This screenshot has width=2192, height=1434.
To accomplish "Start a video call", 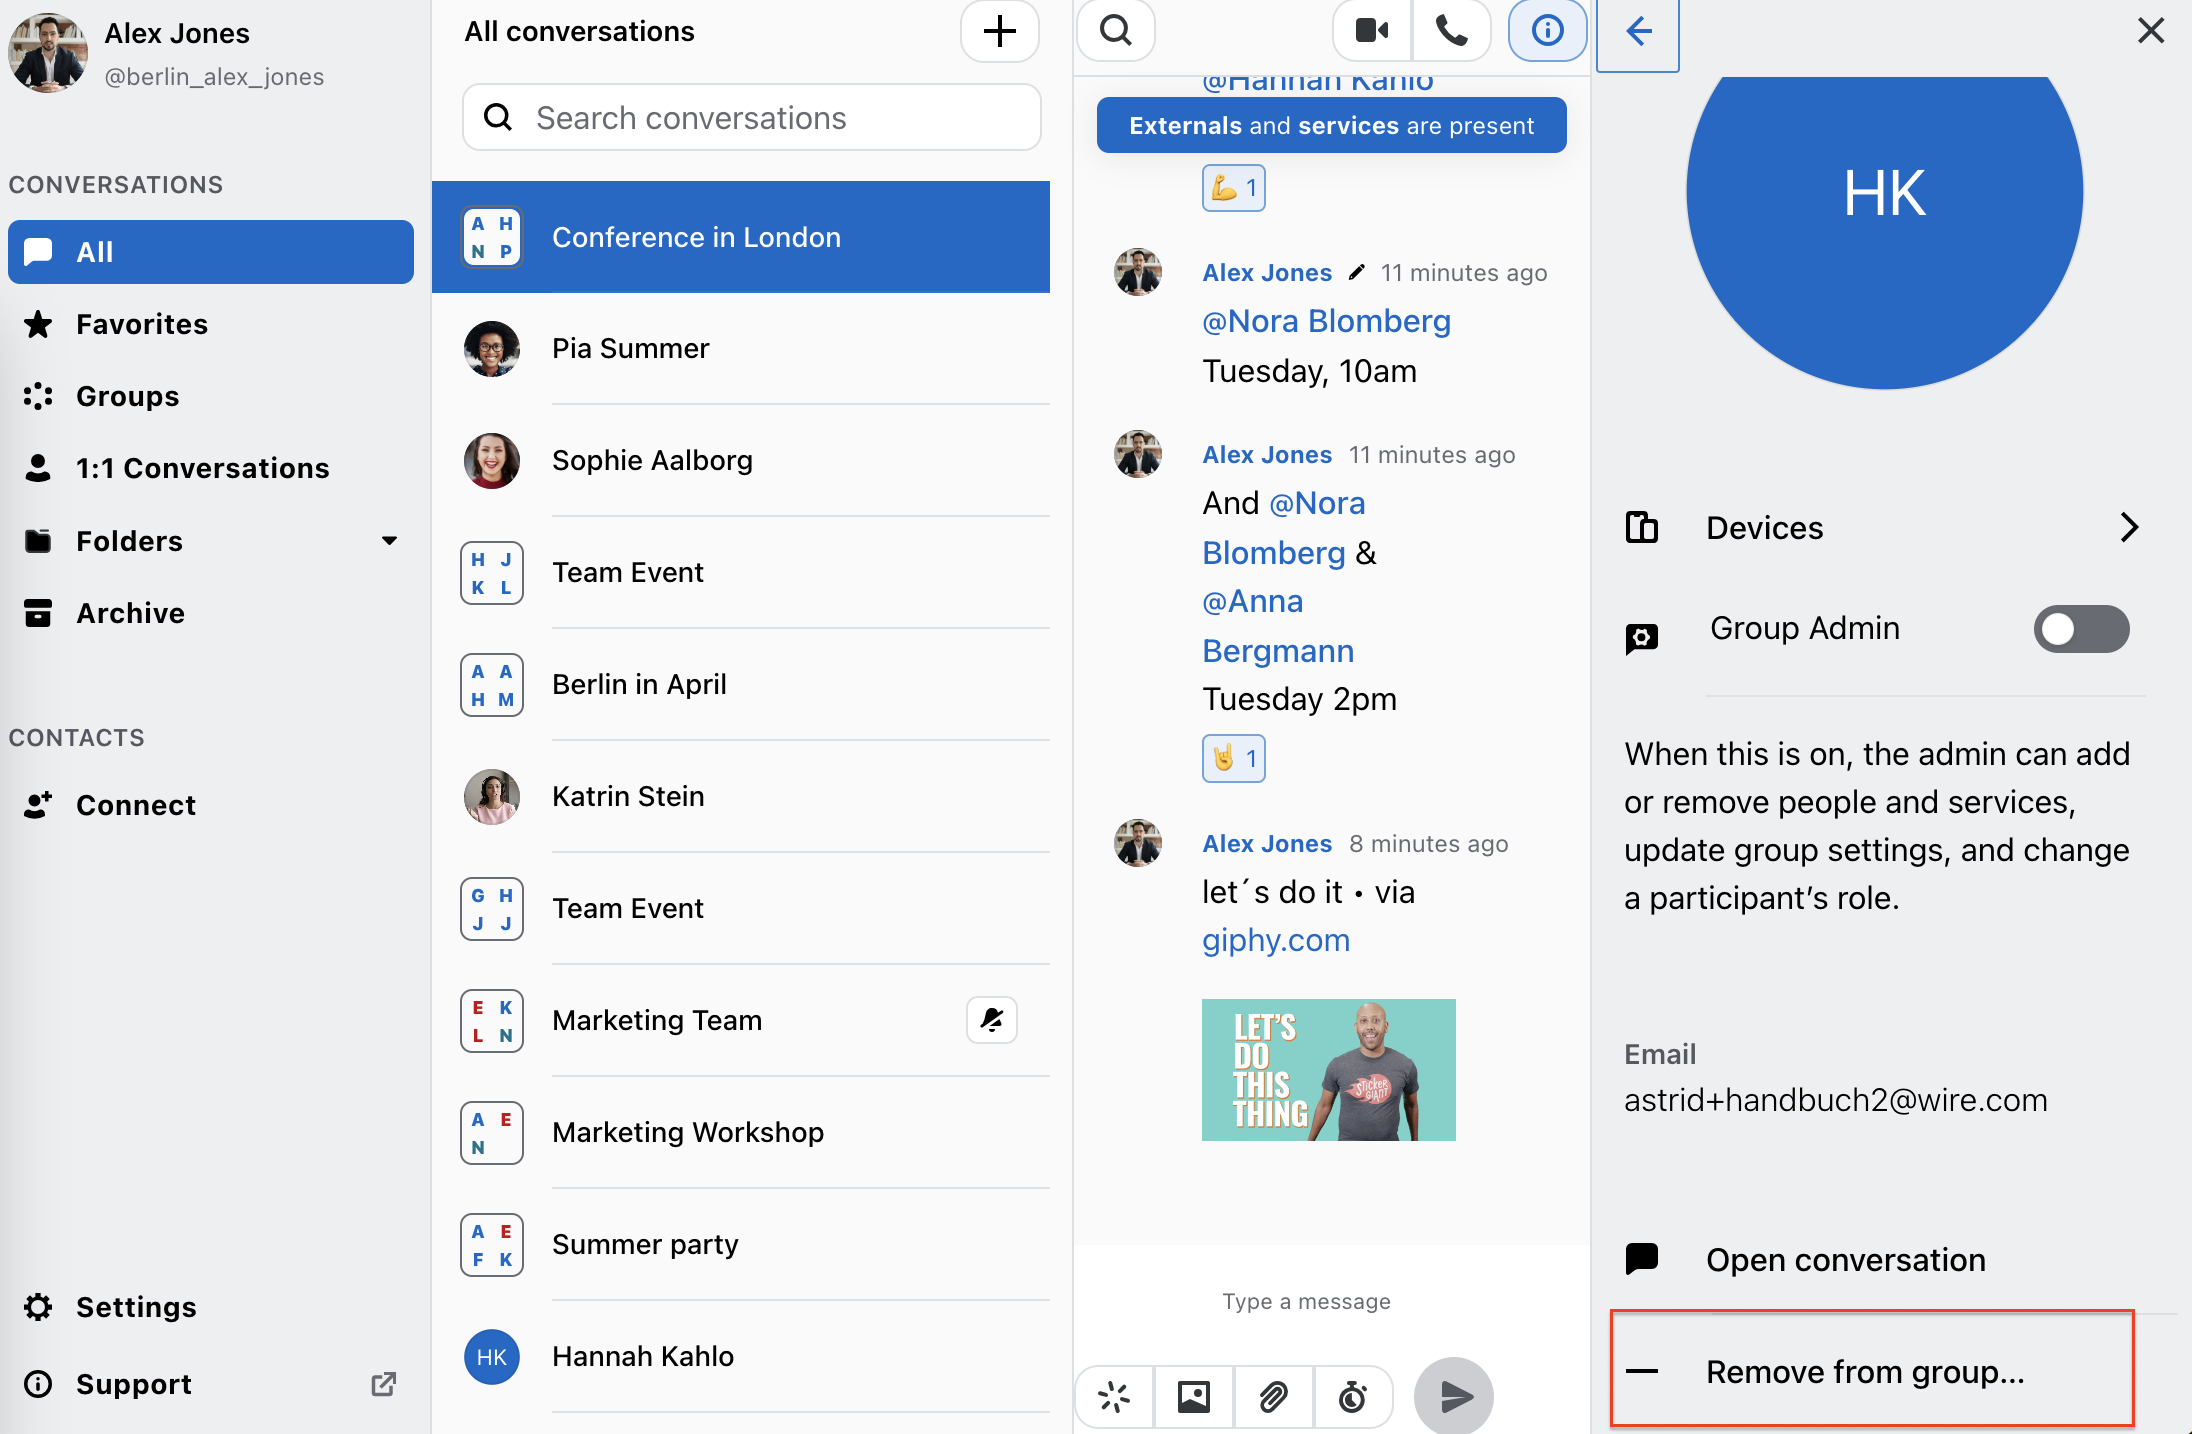I will click(x=1372, y=31).
